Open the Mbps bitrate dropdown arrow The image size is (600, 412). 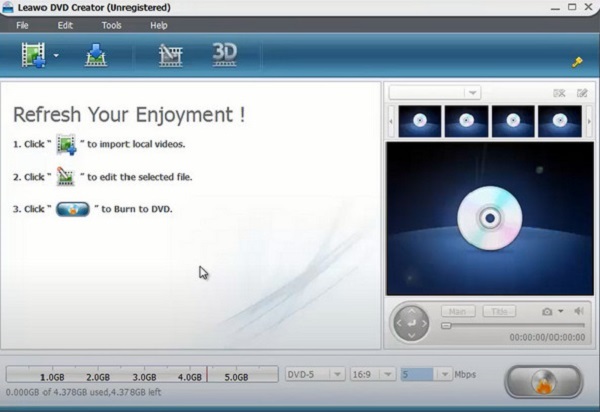point(445,374)
